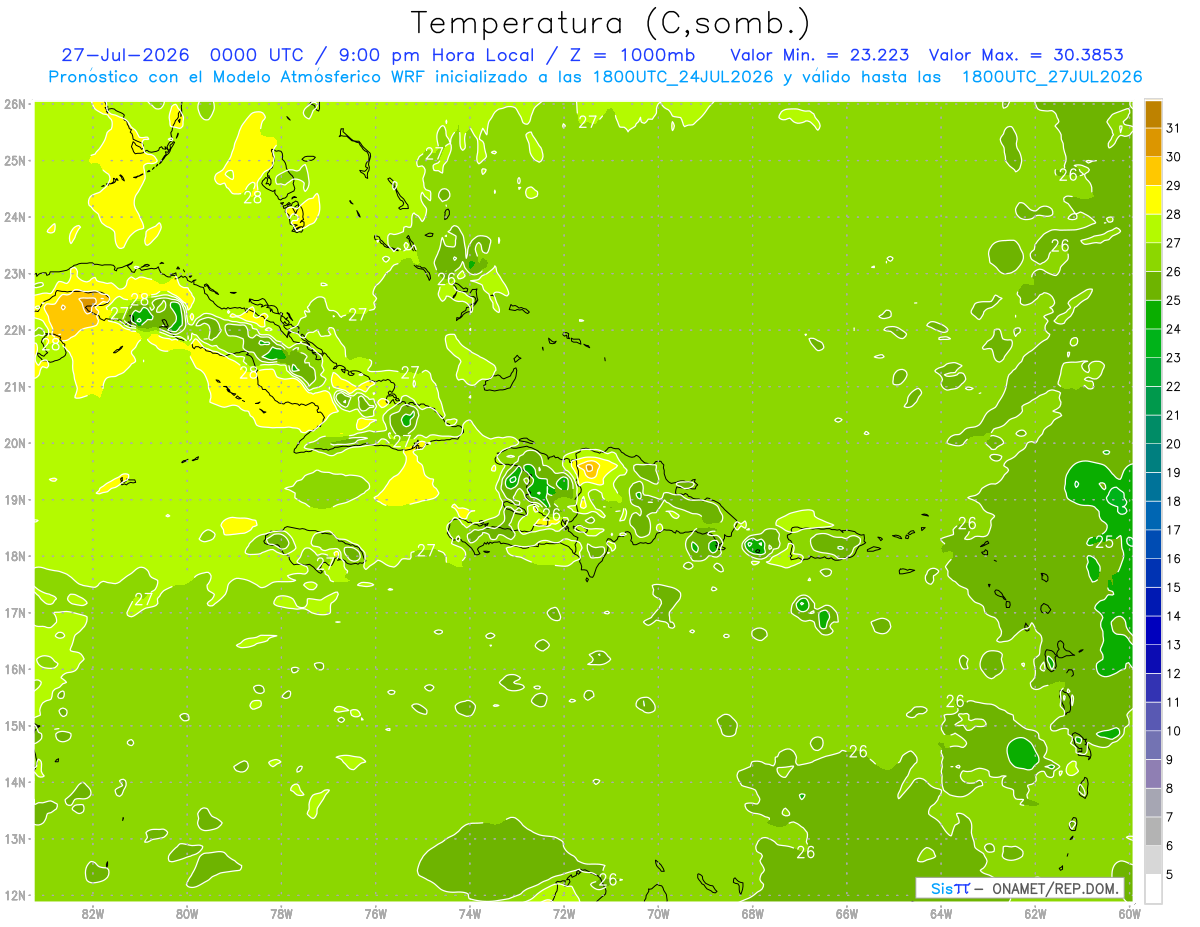Screen dimensions: 1200x927
Task: Click the "20" color scale label
Action: (x=1173, y=444)
